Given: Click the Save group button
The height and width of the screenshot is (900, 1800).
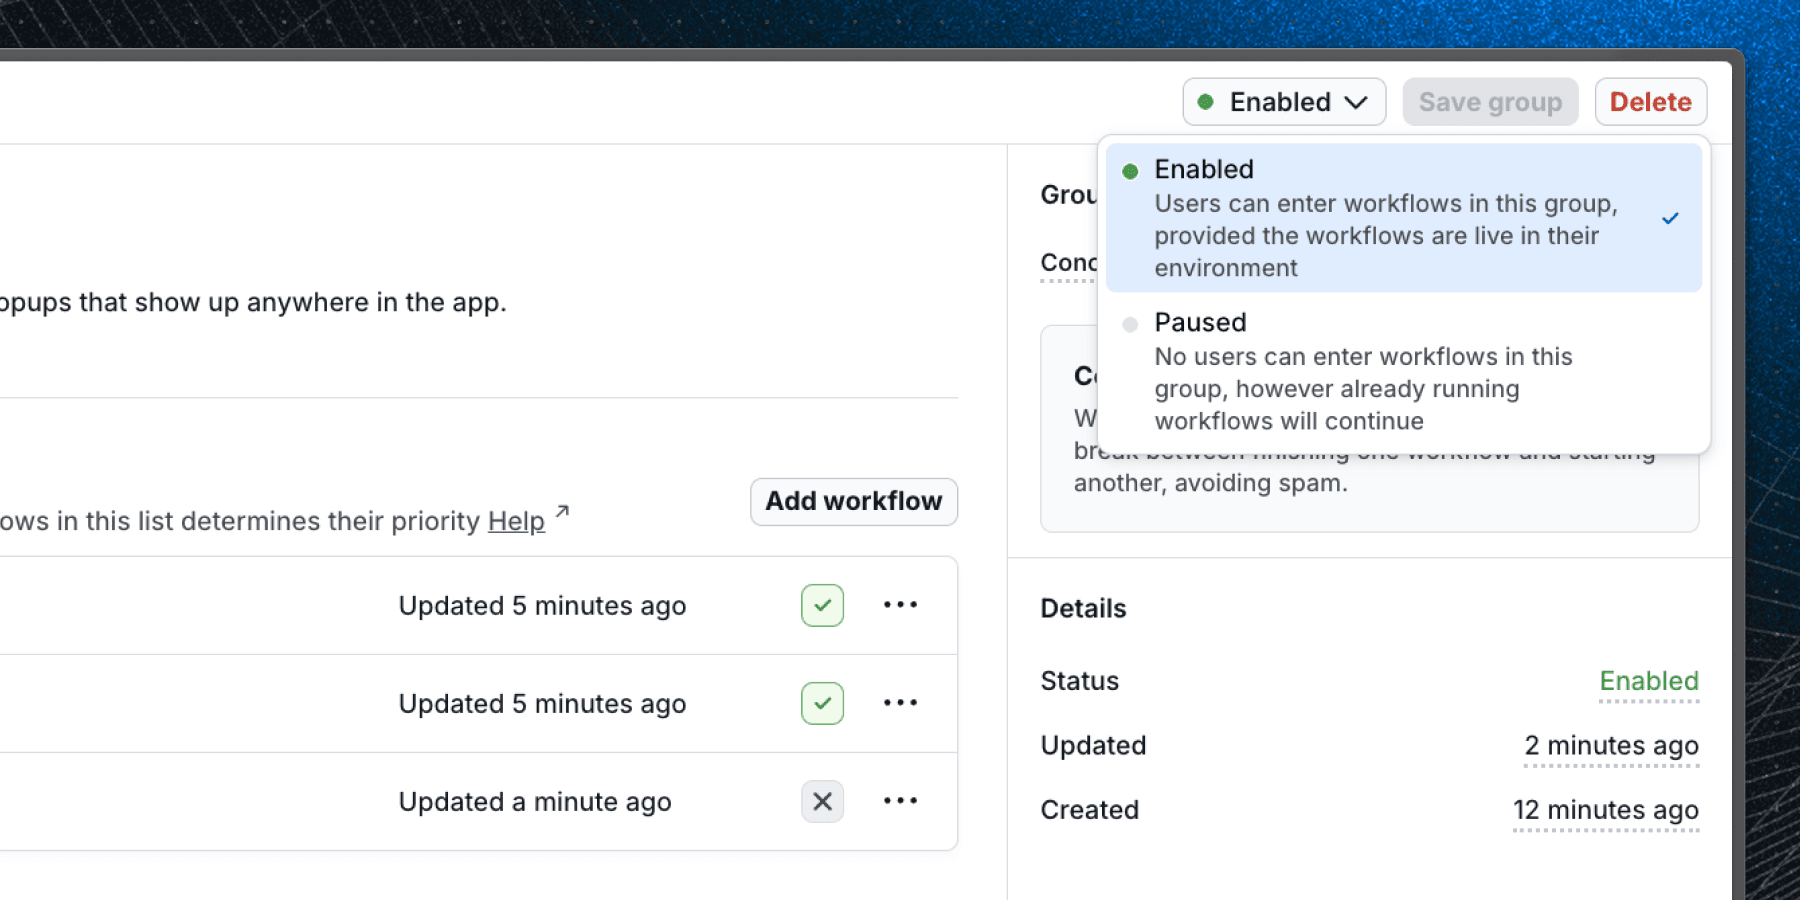Looking at the screenshot, I should pos(1489,102).
